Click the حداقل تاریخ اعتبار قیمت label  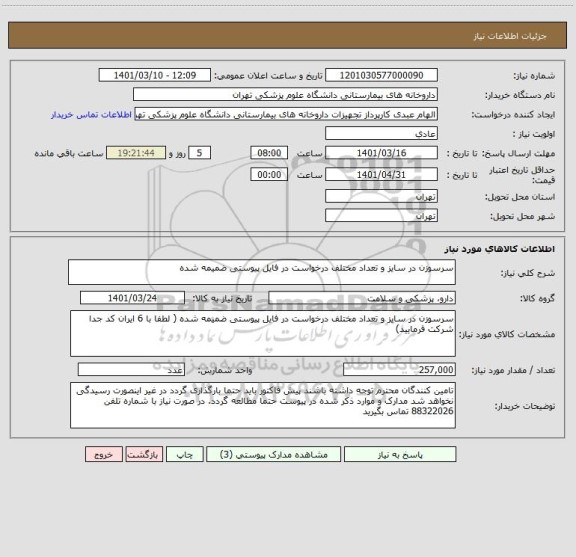coord(522,175)
